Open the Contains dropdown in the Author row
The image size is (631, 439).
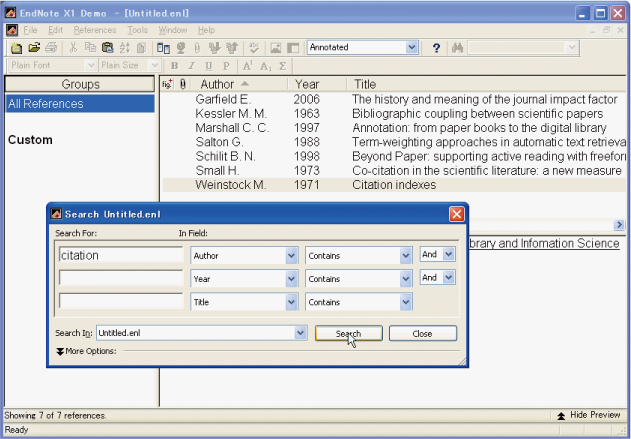click(x=406, y=256)
